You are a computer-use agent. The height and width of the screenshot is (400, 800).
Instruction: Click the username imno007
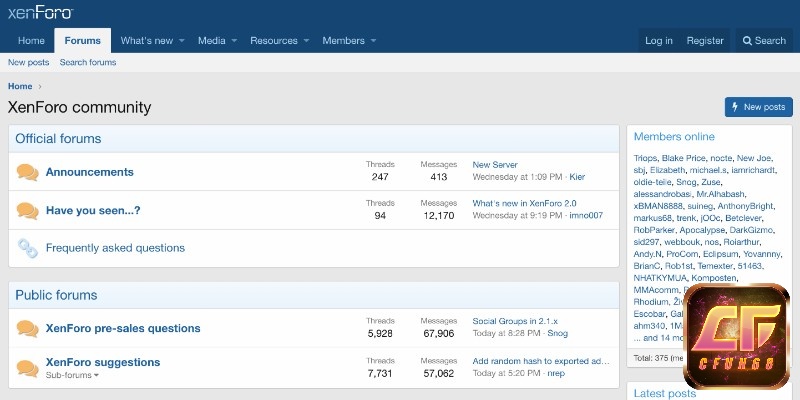(x=586, y=215)
